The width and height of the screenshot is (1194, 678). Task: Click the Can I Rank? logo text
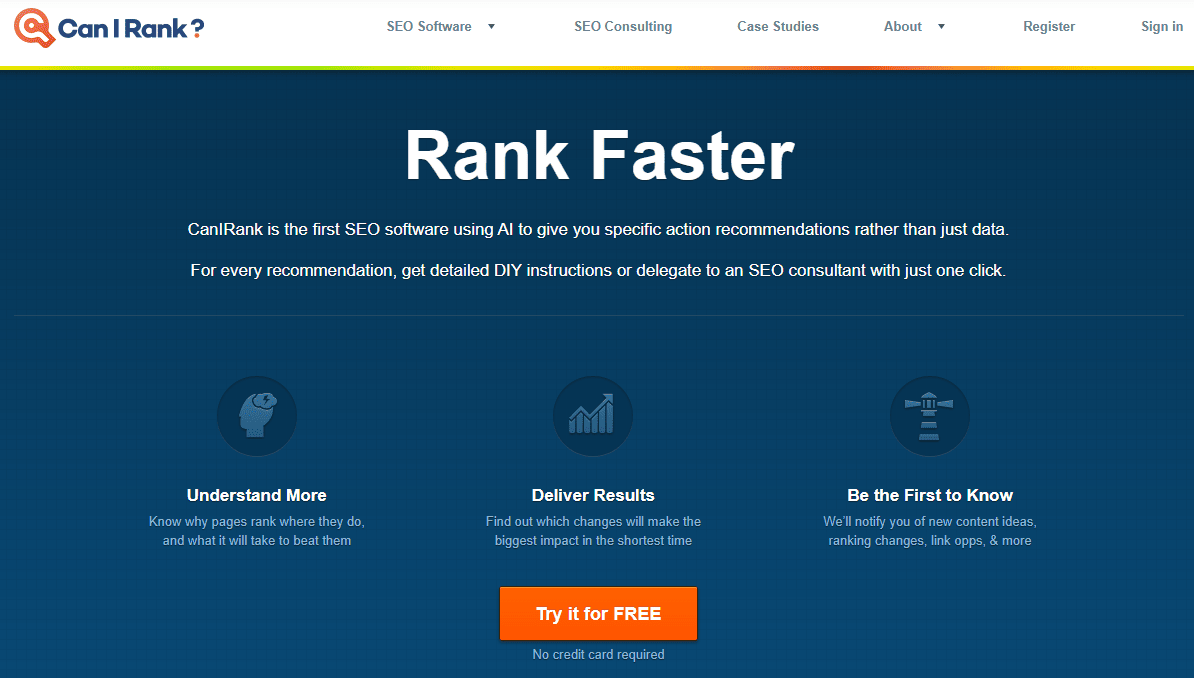point(131,29)
